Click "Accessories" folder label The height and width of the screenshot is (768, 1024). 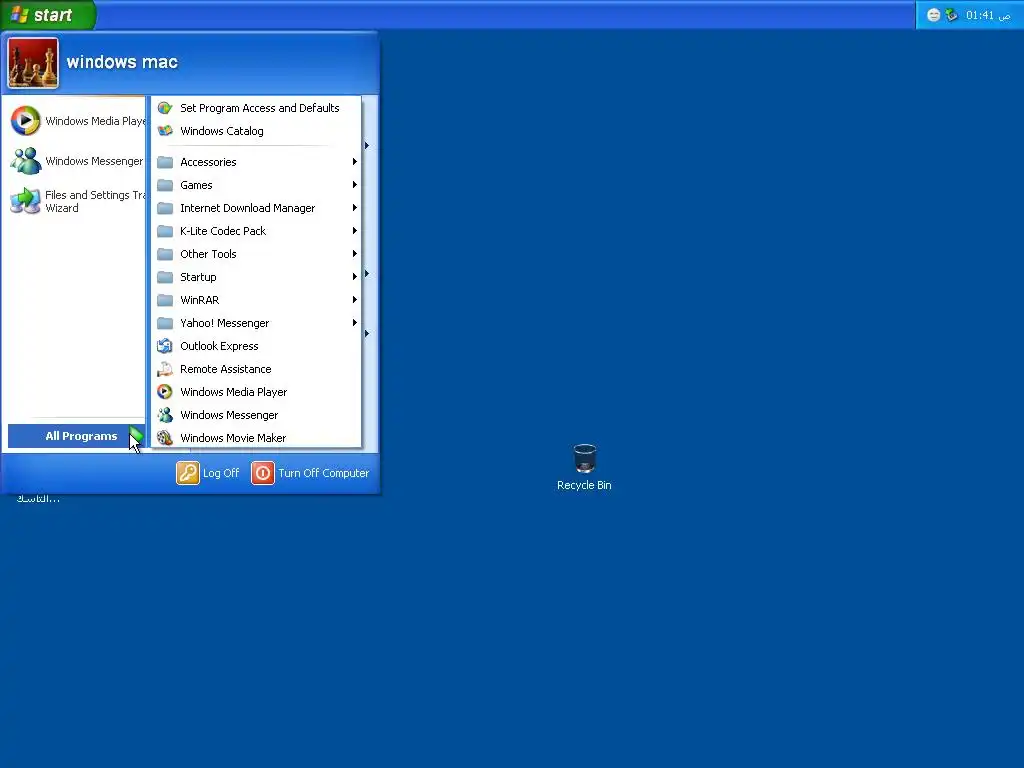pyautogui.click(x=208, y=162)
